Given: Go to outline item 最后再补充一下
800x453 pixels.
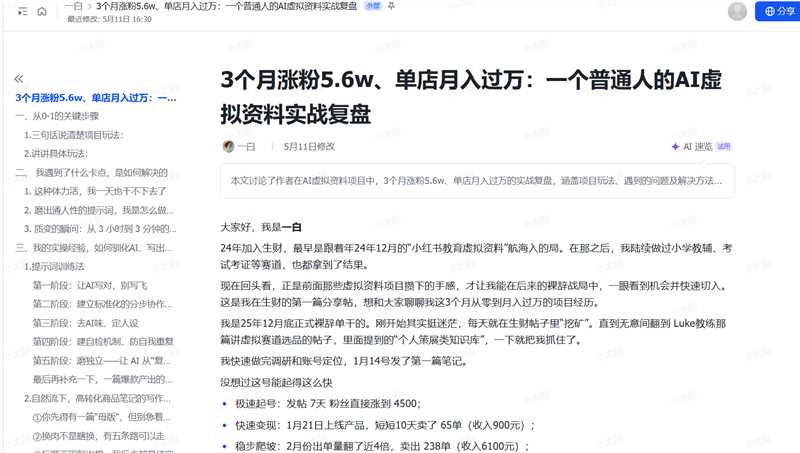Looking at the screenshot, I should pyautogui.click(x=102, y=380).
